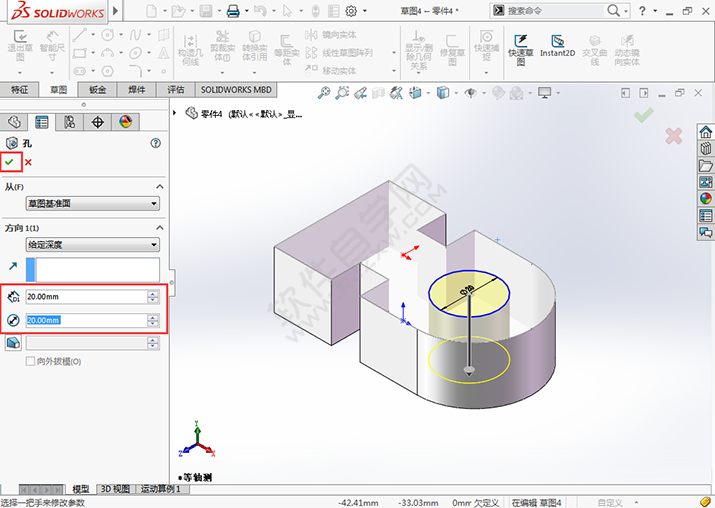Click the depth arrow handle on the model
This screenshot has height=508, width=715.
point(469,371)
